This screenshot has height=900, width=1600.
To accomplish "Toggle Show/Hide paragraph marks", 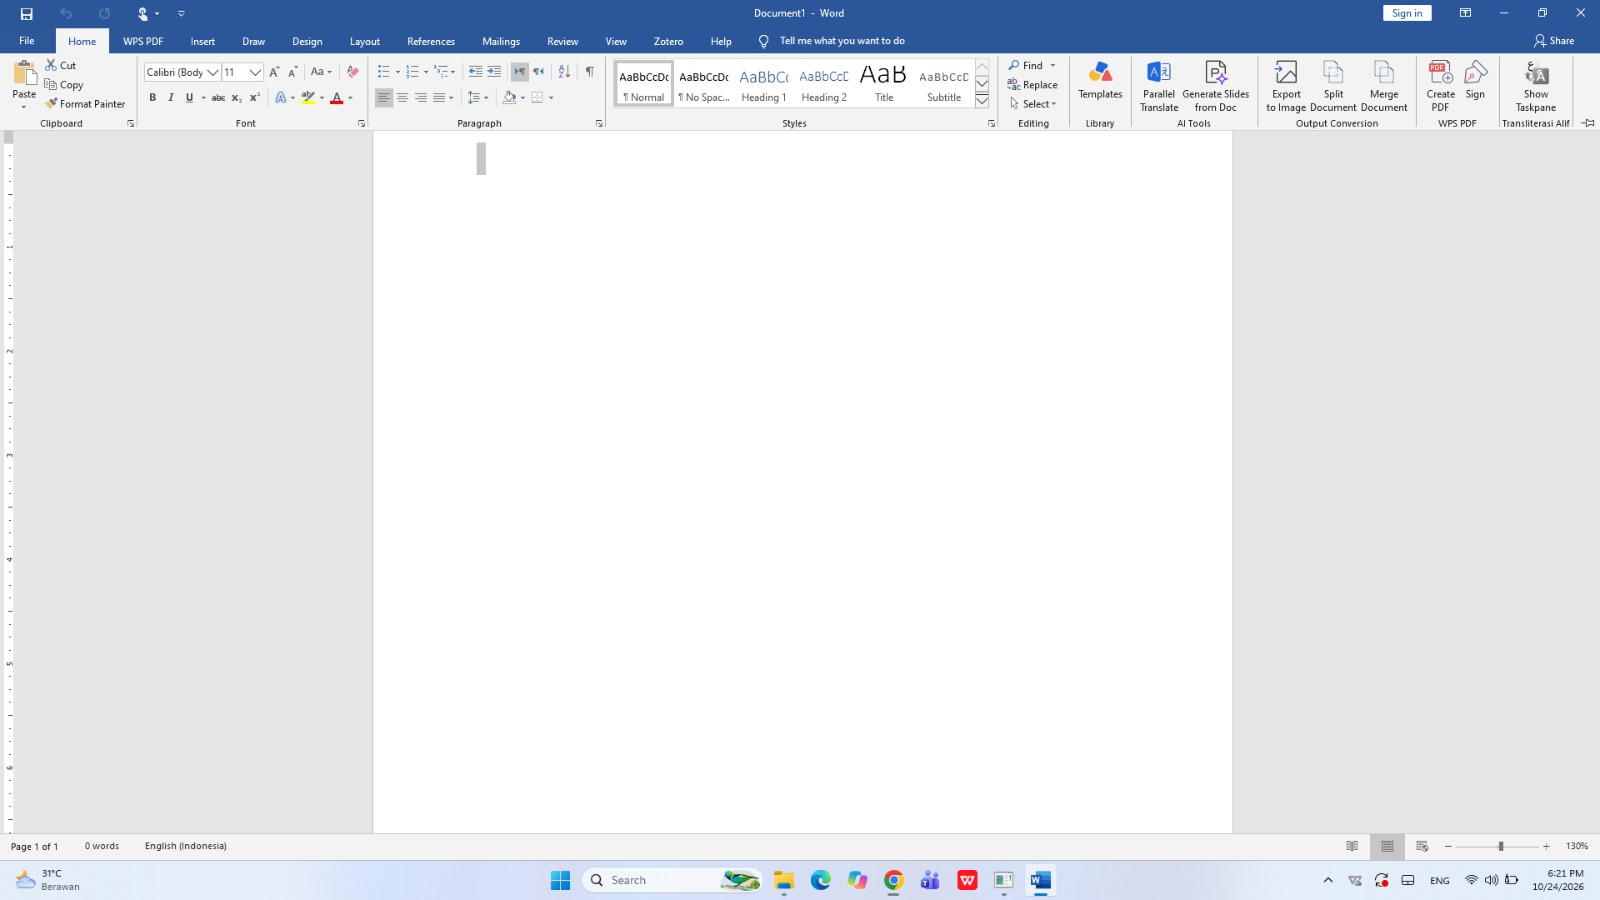I will click(x=590, y=72).
